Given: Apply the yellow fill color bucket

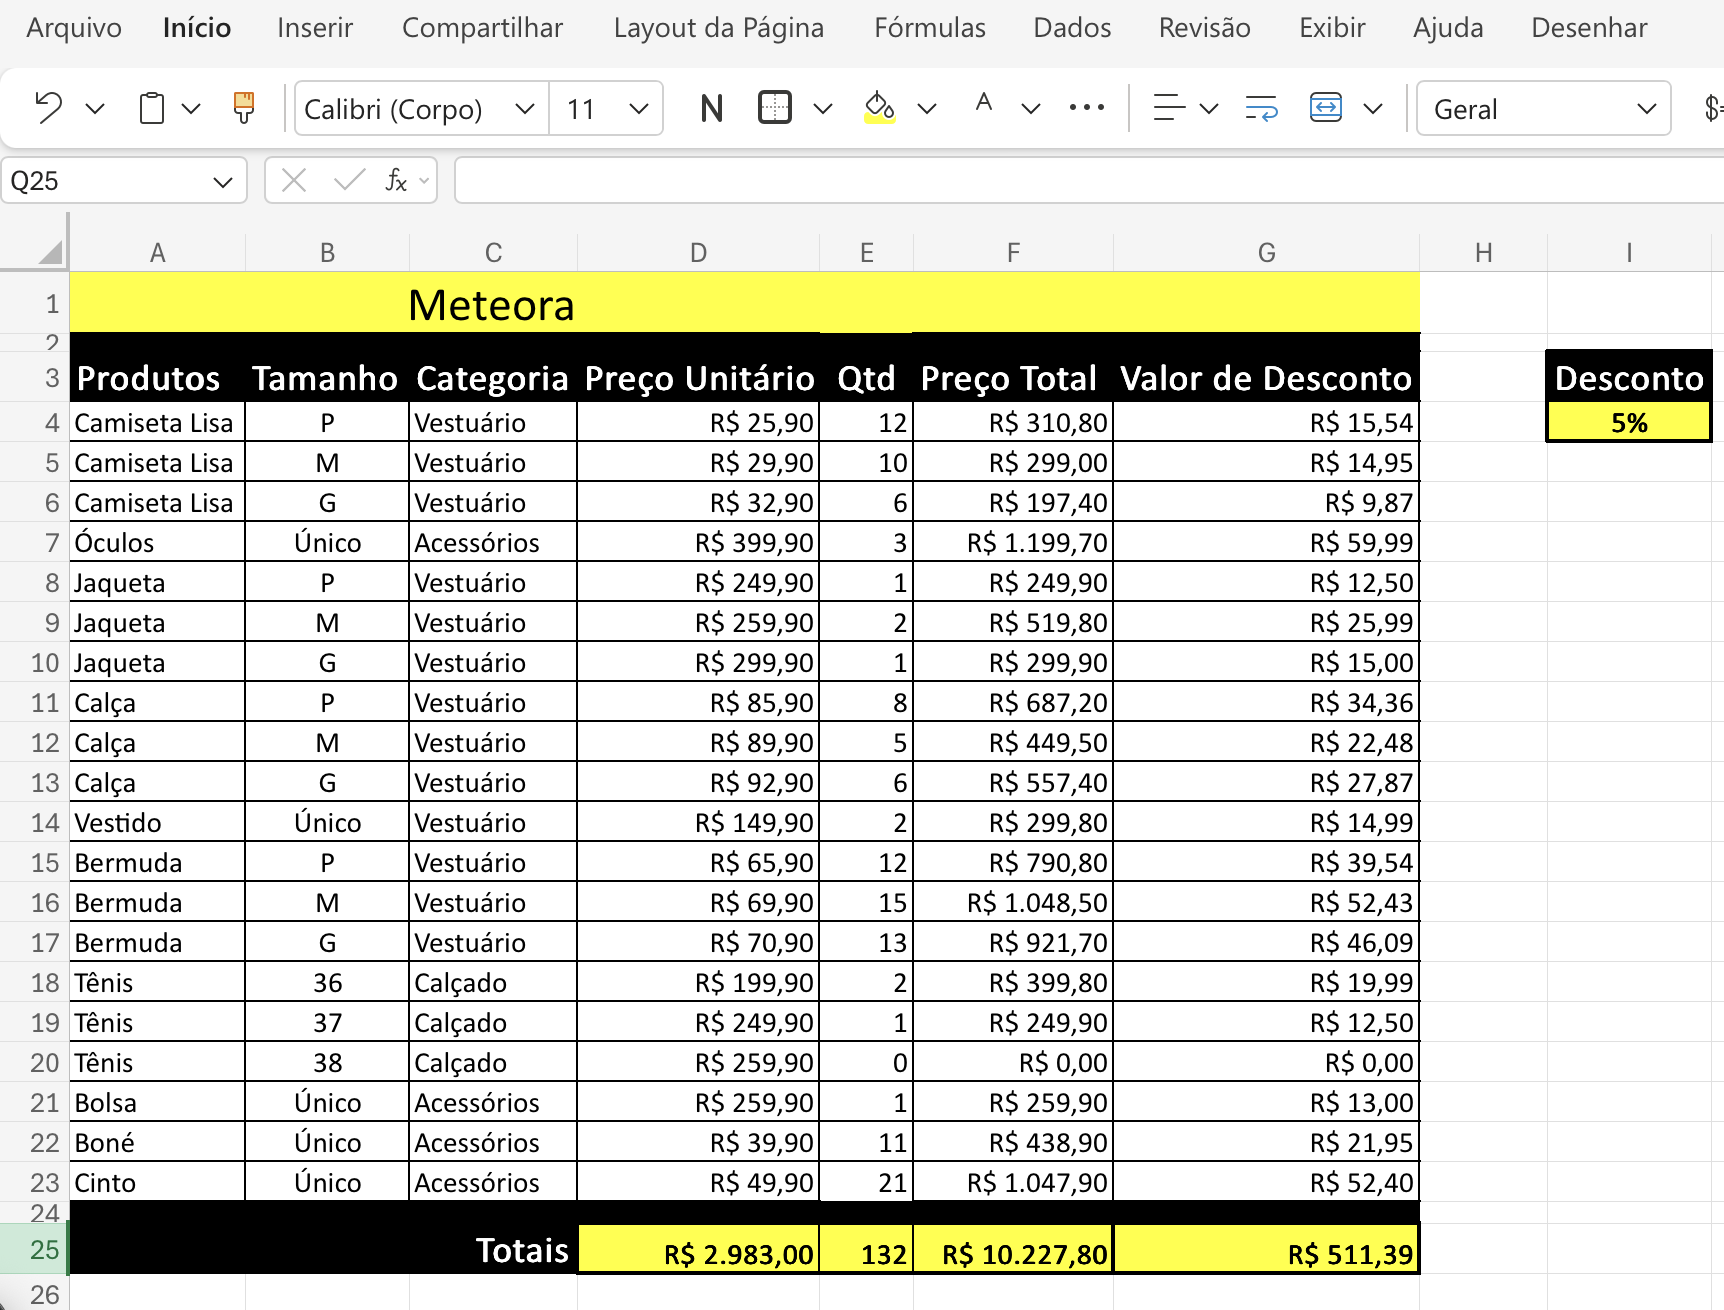Looking at the screenshot, I should [880, 108].
